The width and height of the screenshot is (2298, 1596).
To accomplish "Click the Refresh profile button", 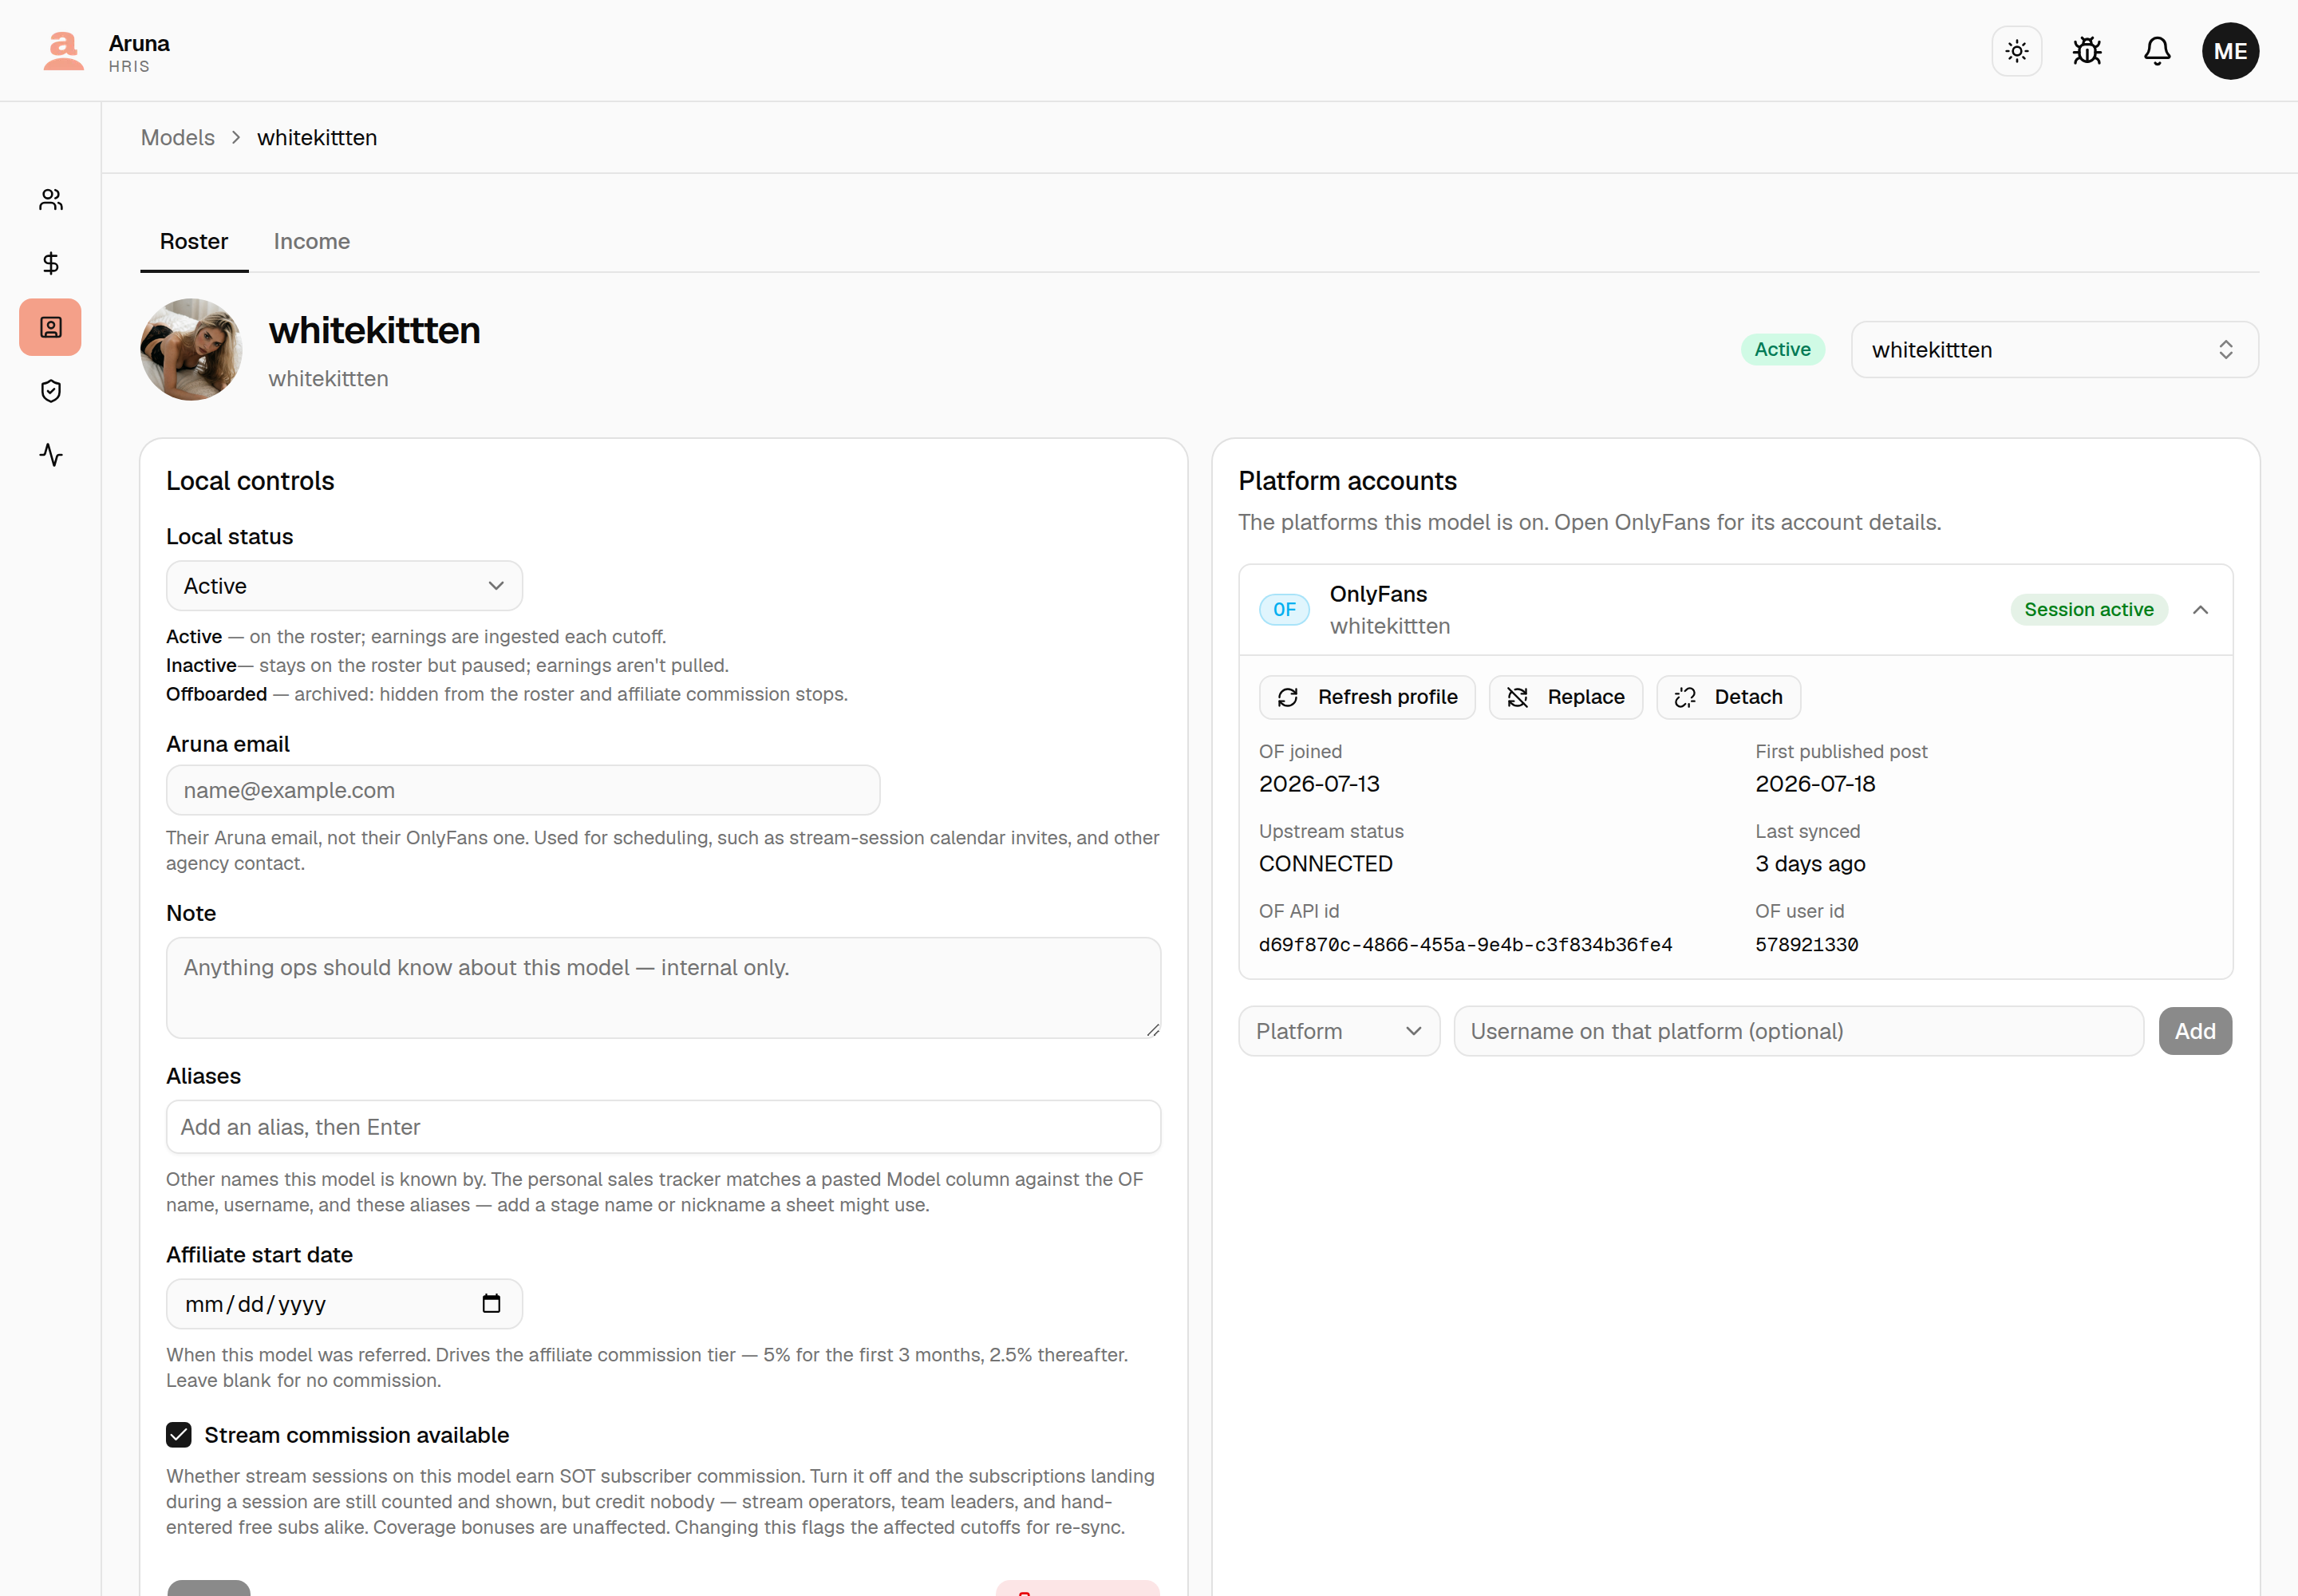I will point(1367,697).
